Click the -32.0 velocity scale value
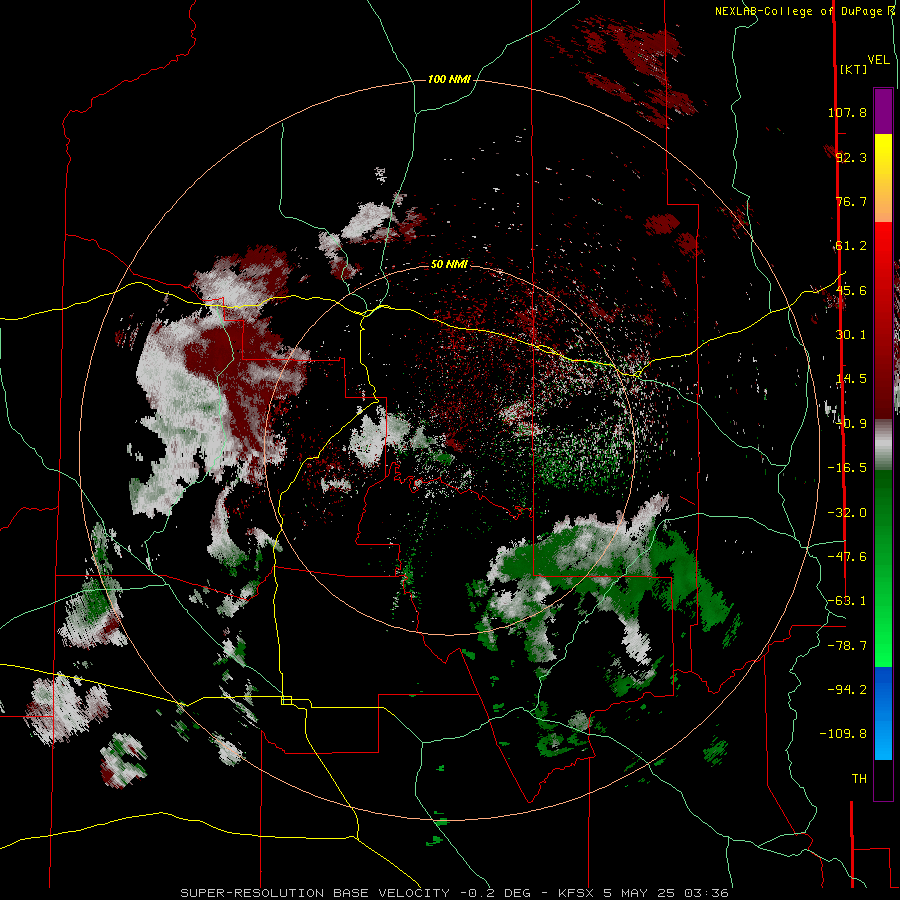Viewport: 900px width, 900px height. point(847,513)
